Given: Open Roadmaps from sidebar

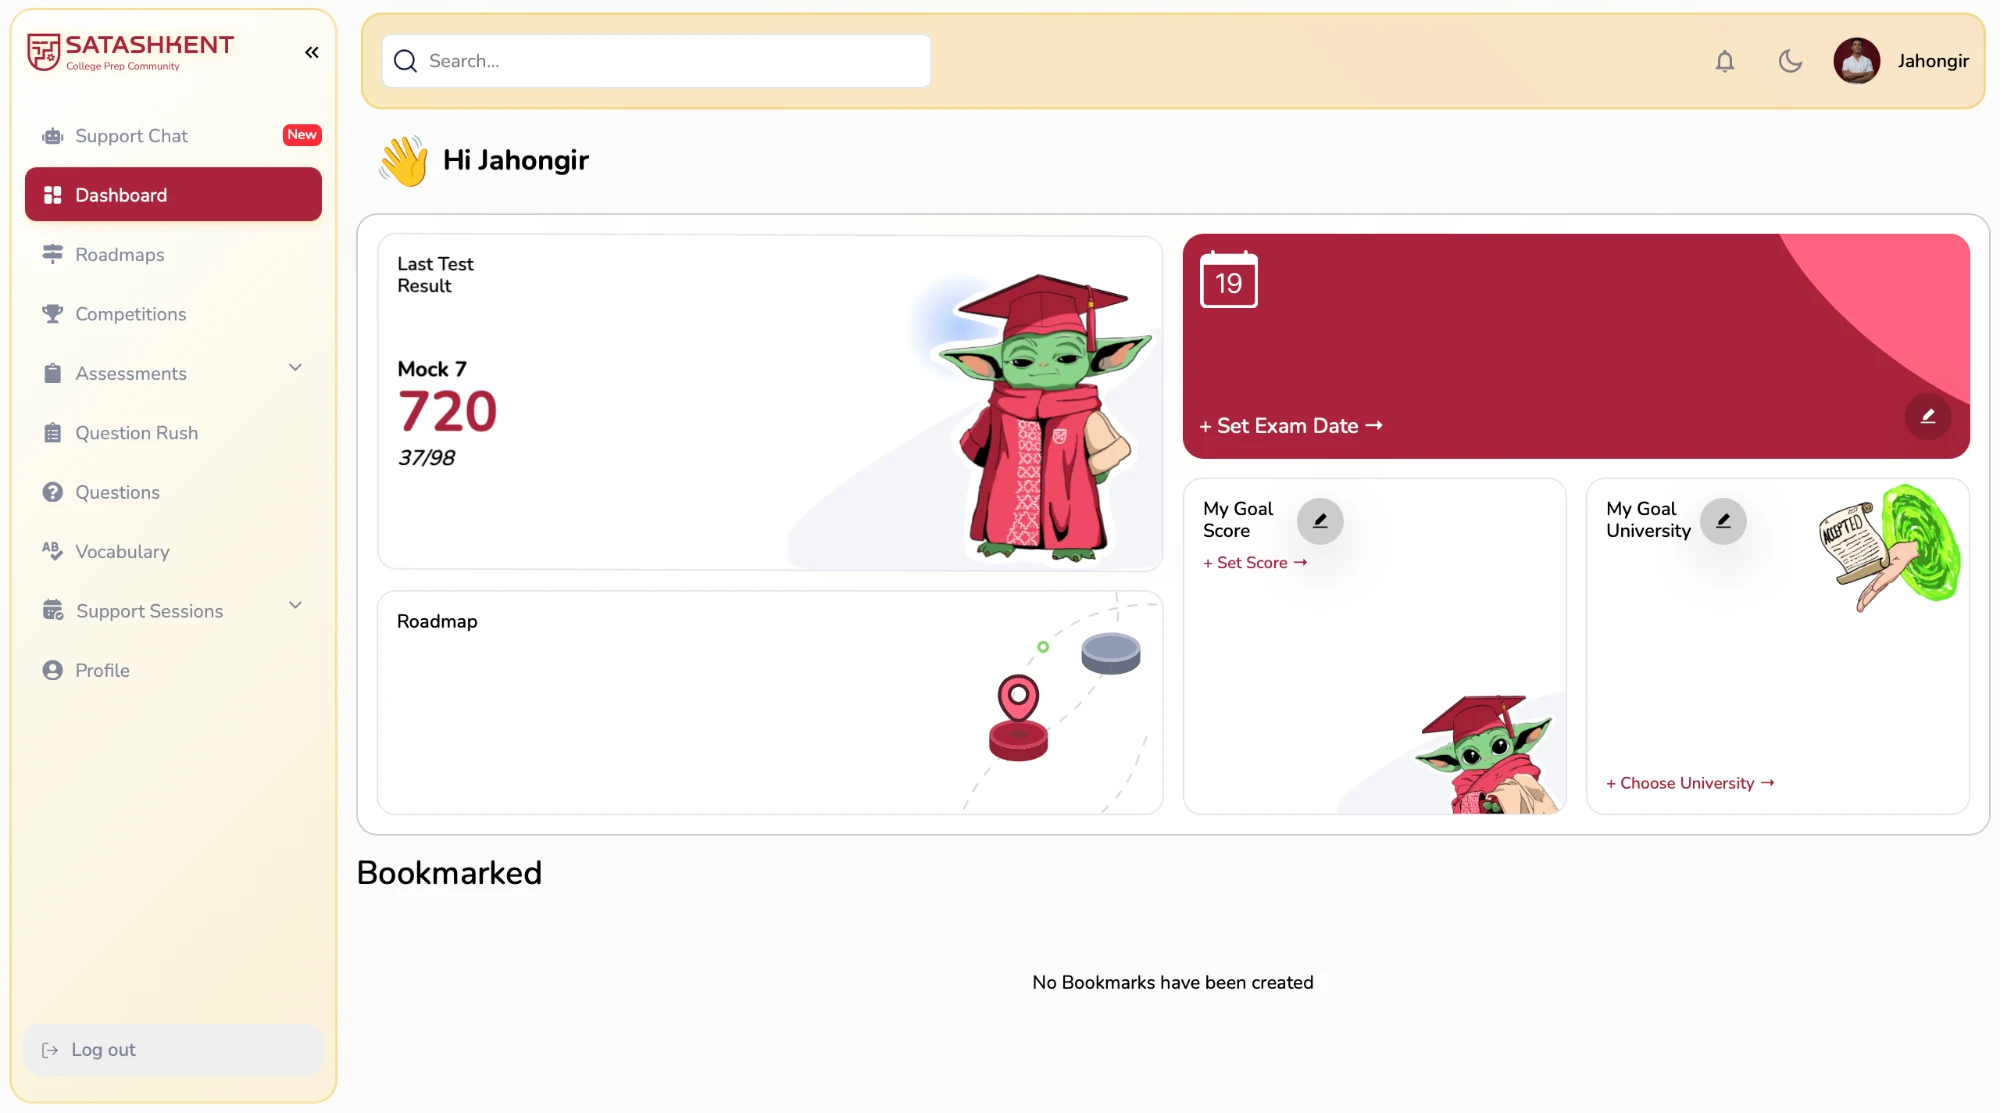Looking at the screenshot, I should (173, 254).
